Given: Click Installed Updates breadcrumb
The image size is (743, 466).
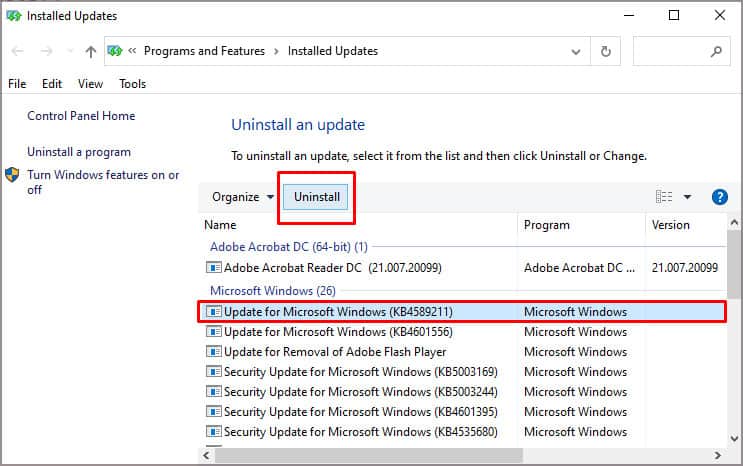Looking at the screenshot, I should 333,51.
